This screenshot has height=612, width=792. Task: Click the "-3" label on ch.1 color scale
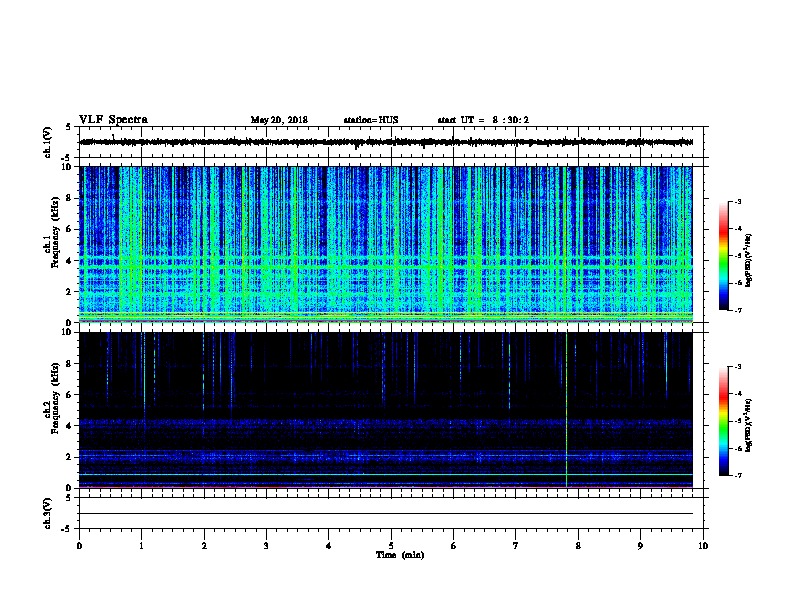point(738,201)
